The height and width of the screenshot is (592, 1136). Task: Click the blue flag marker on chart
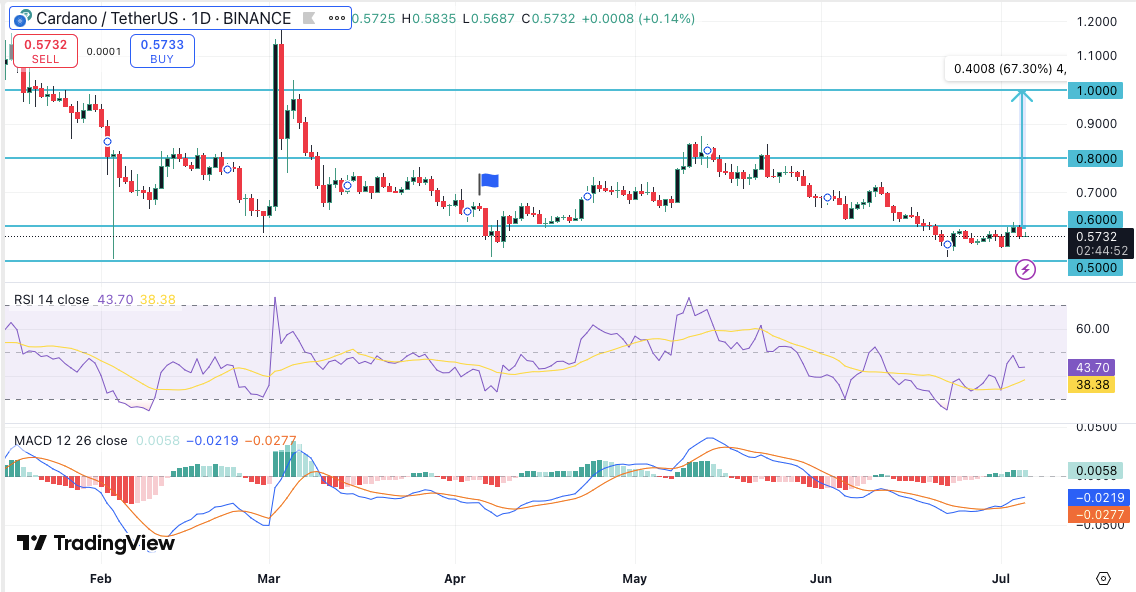(x=490, y=180)
